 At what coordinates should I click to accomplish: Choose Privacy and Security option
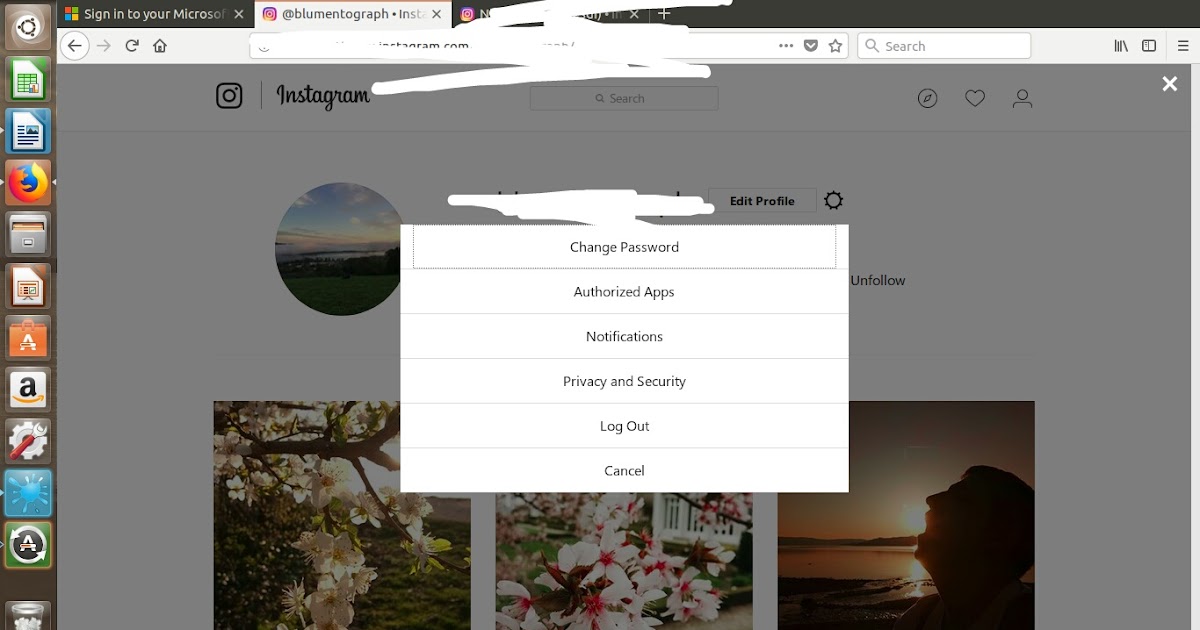[x=624, y=381]
